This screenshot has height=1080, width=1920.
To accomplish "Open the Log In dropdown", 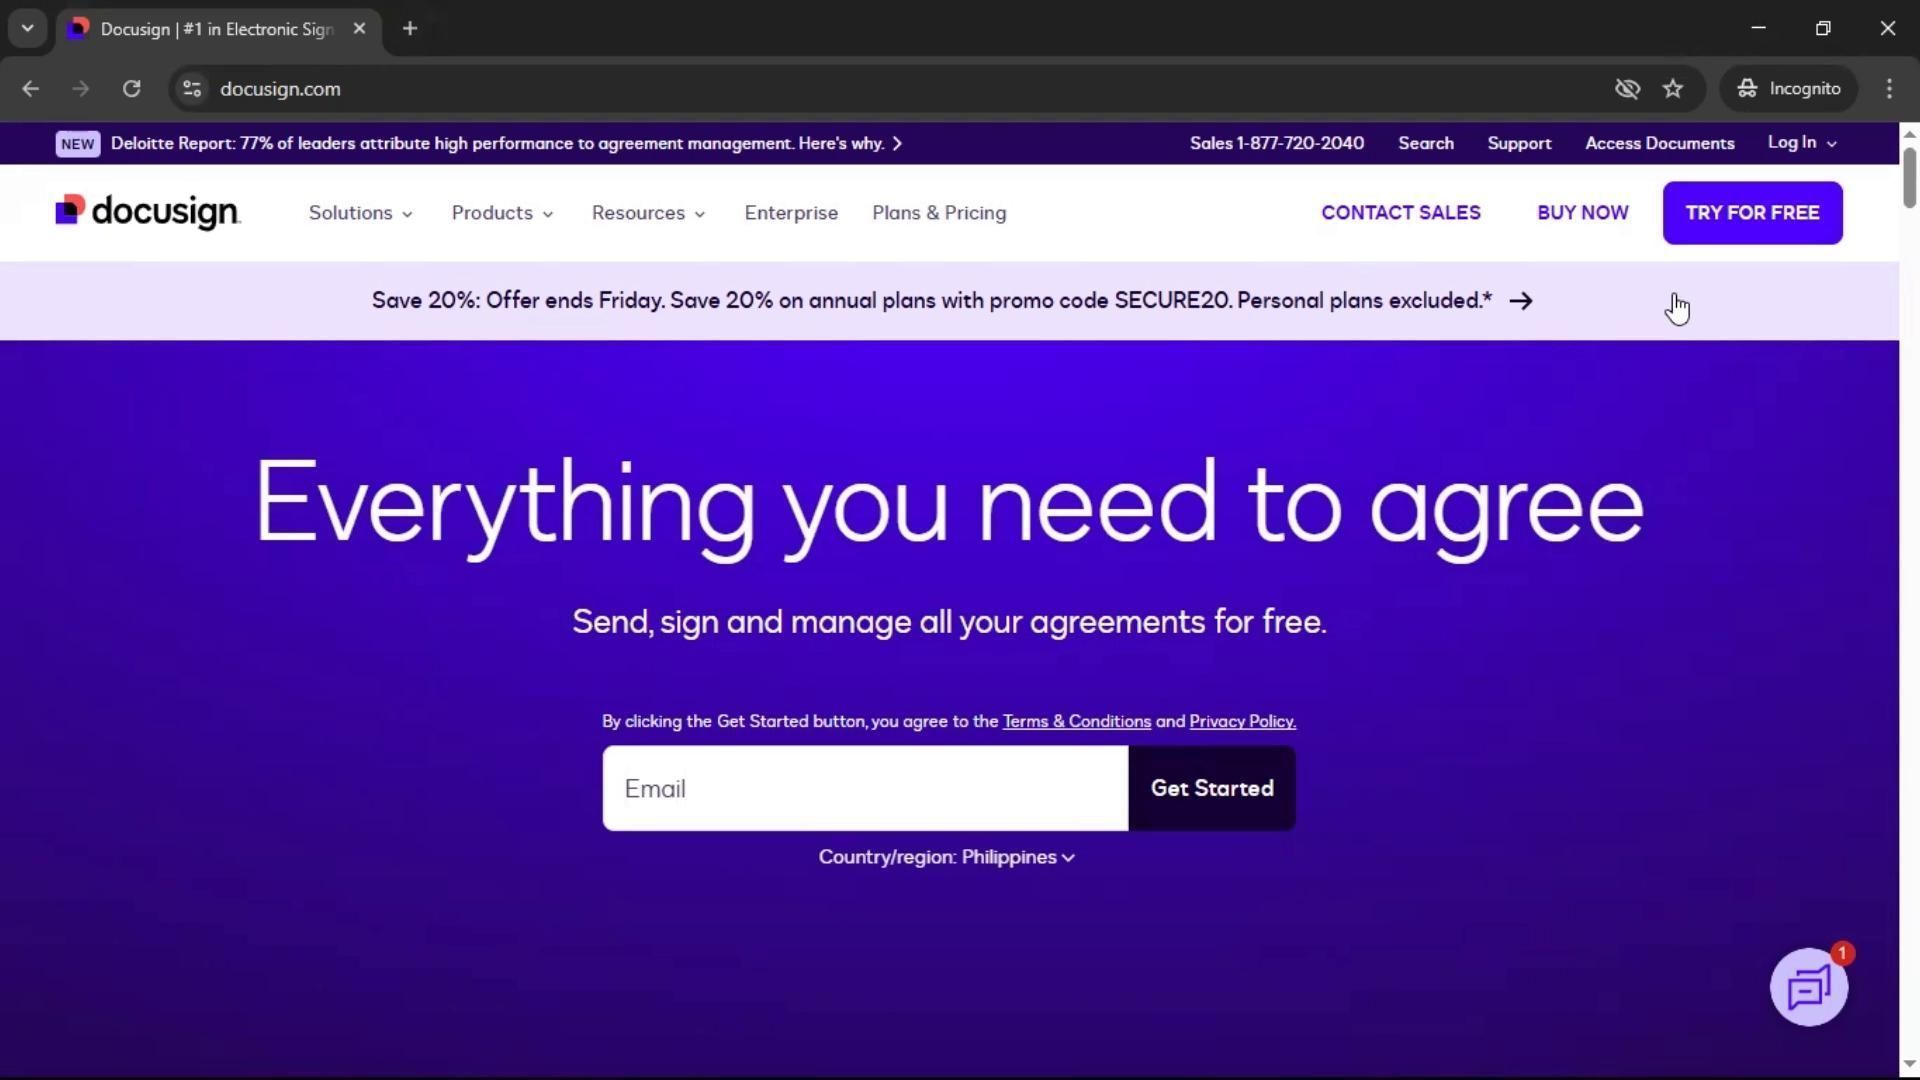I will pyautogui.click(x=1801, y=143).
